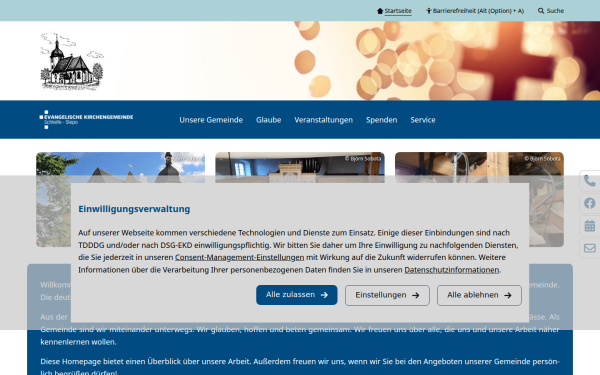Screen dimensions: 600x375
Task: Follow the Consent-Management-Einstellungen link
Action: tap(240, 258)
